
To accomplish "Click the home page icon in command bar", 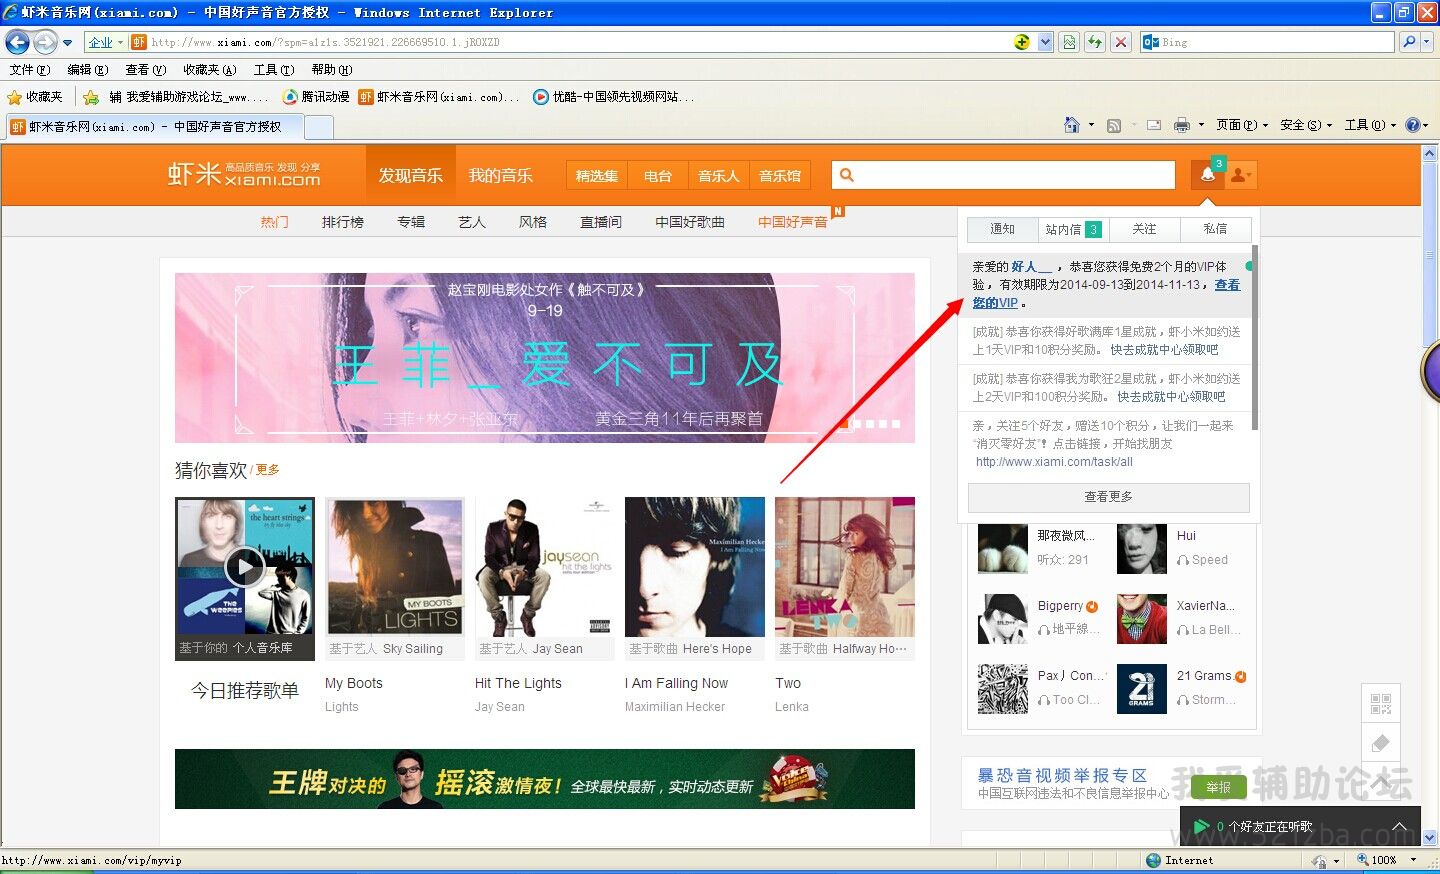I will [1072, 125].
